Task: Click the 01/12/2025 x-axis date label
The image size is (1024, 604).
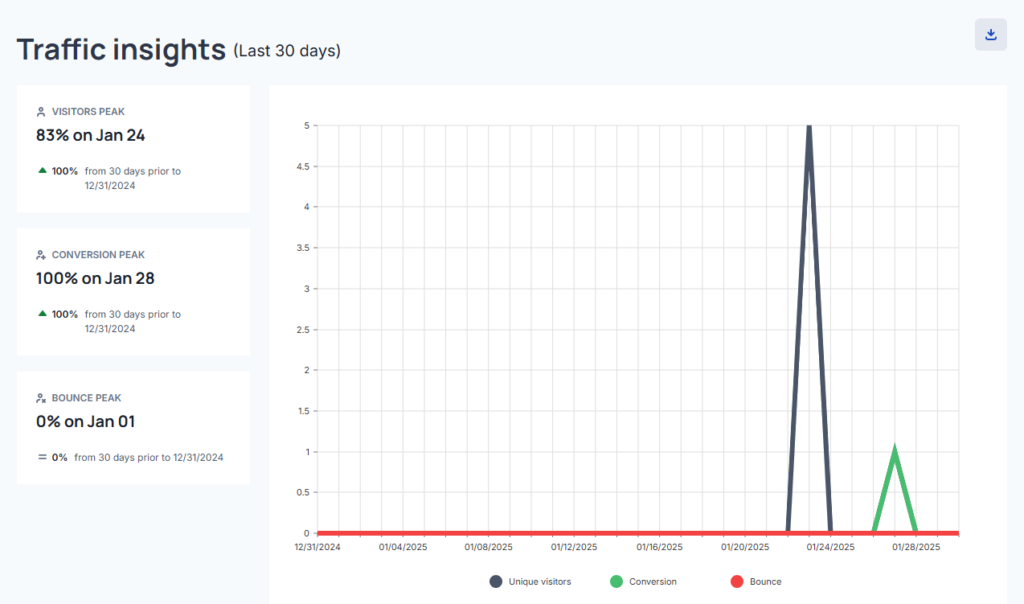Action: pyautogui.click(x=574, y=547)
